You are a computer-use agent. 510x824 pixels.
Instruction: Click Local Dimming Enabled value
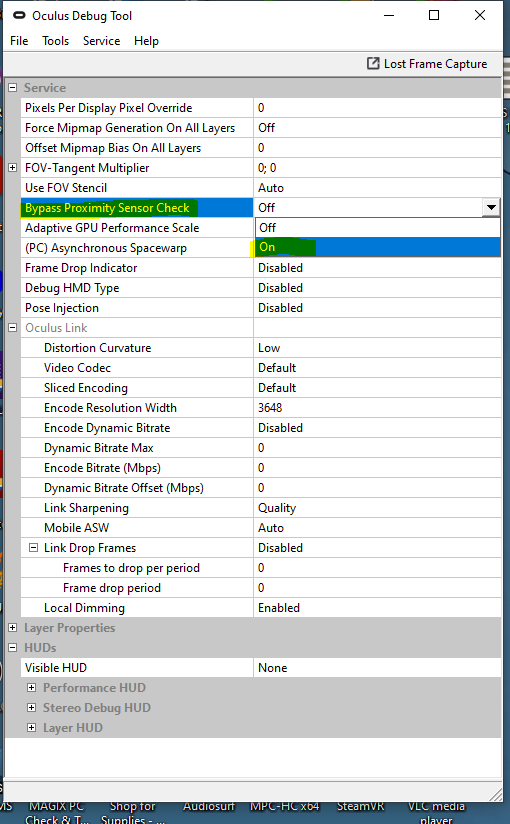[377, 607]
